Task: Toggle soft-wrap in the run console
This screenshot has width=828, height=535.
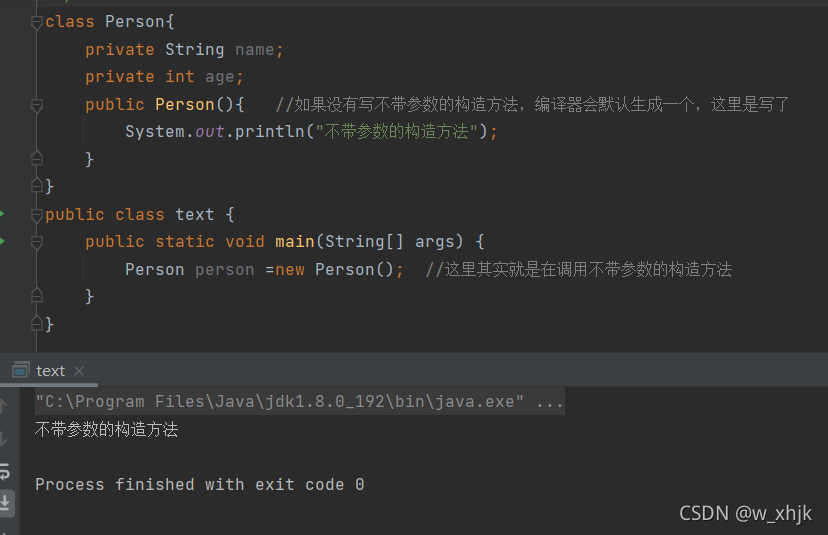Action: coord(4,471)
